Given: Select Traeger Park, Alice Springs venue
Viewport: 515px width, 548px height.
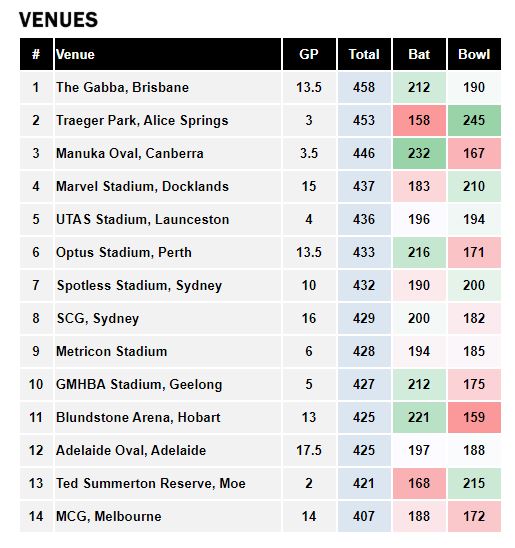Looking at the screenshot, I should 142,121.
